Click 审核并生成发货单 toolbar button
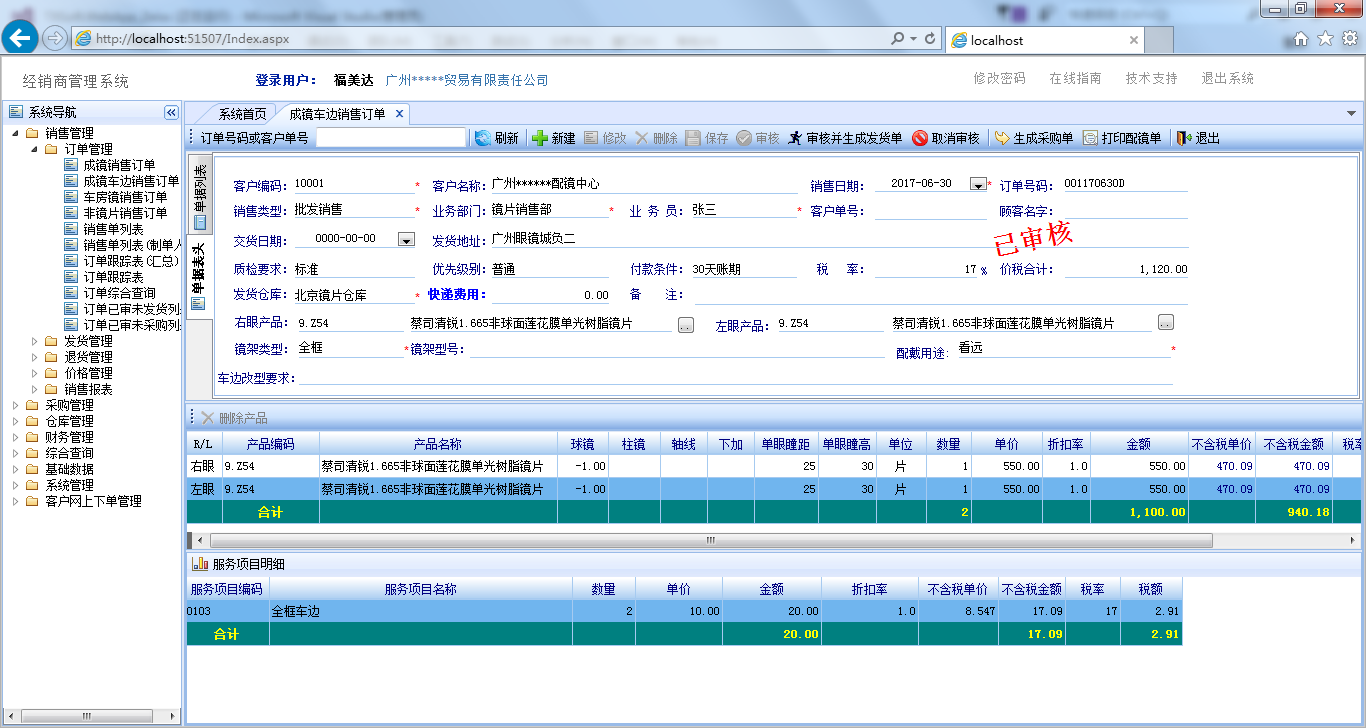This screenshot has width=1366, height=728. click(846, 138)
